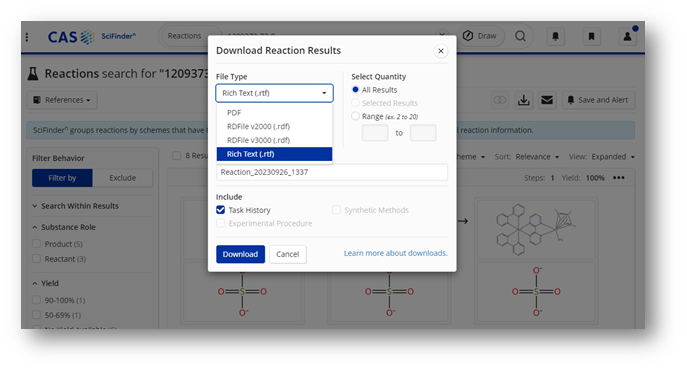Click the search magnifier icon

[520, 36]
